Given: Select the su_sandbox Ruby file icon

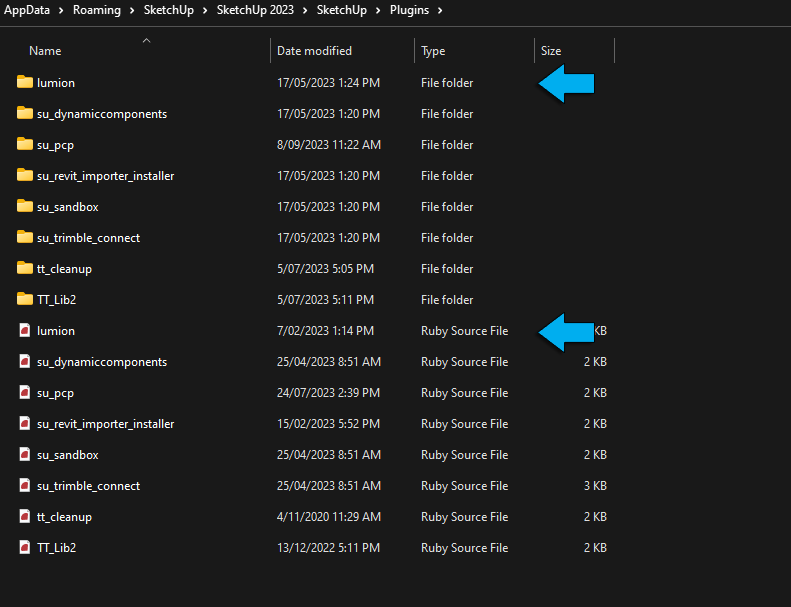Looking at the screenshot, I should click(x=25, y=454).
